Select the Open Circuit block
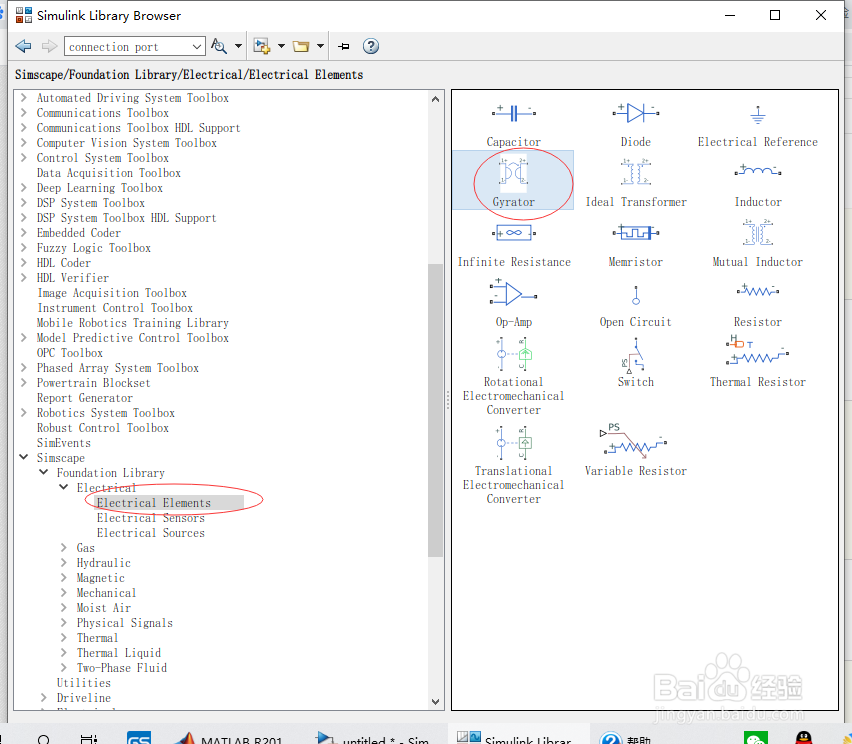Image resolution: width=852 pixels, height=744 pixels. click(x=635, y=306)
